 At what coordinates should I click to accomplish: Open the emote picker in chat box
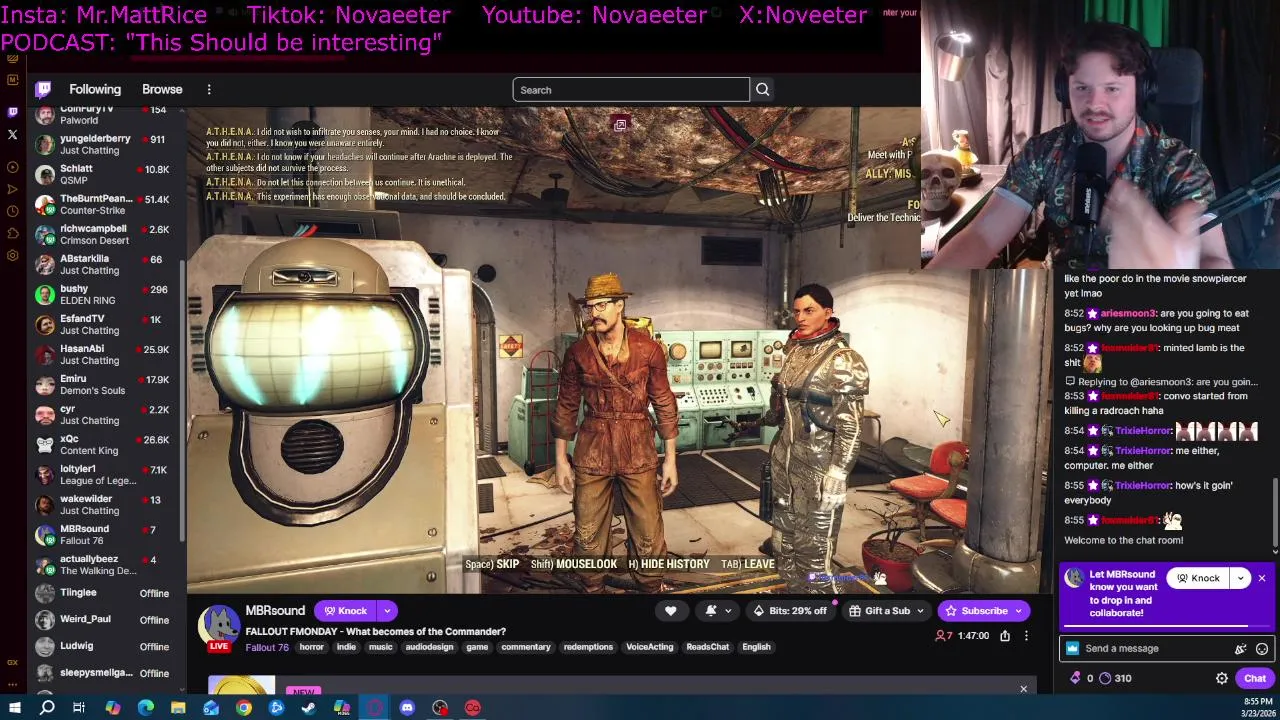[1262, 648]
